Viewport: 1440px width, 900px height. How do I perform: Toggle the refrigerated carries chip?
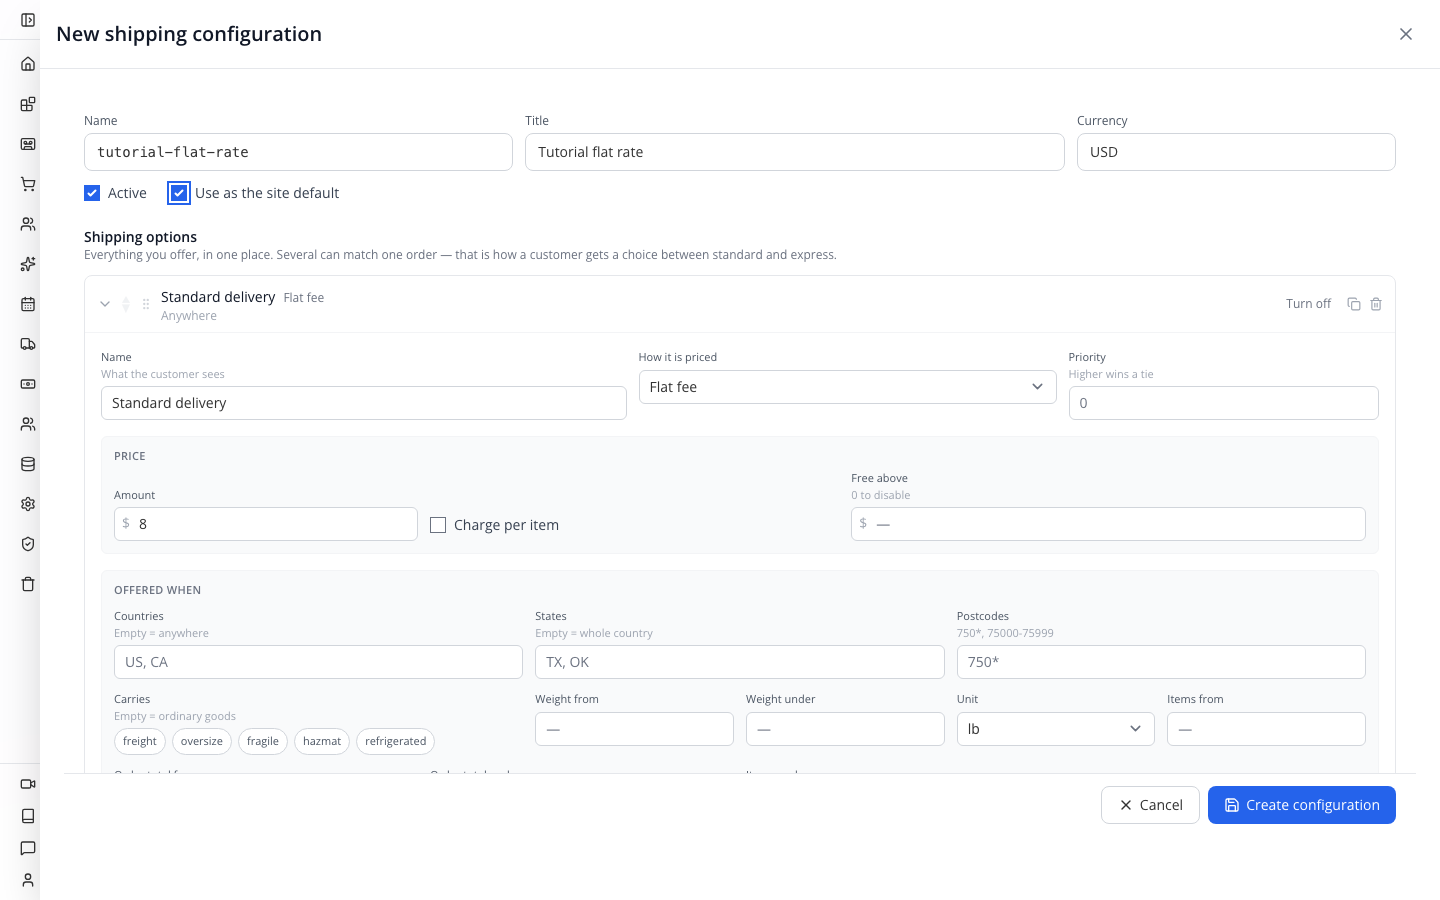point(395,741)
